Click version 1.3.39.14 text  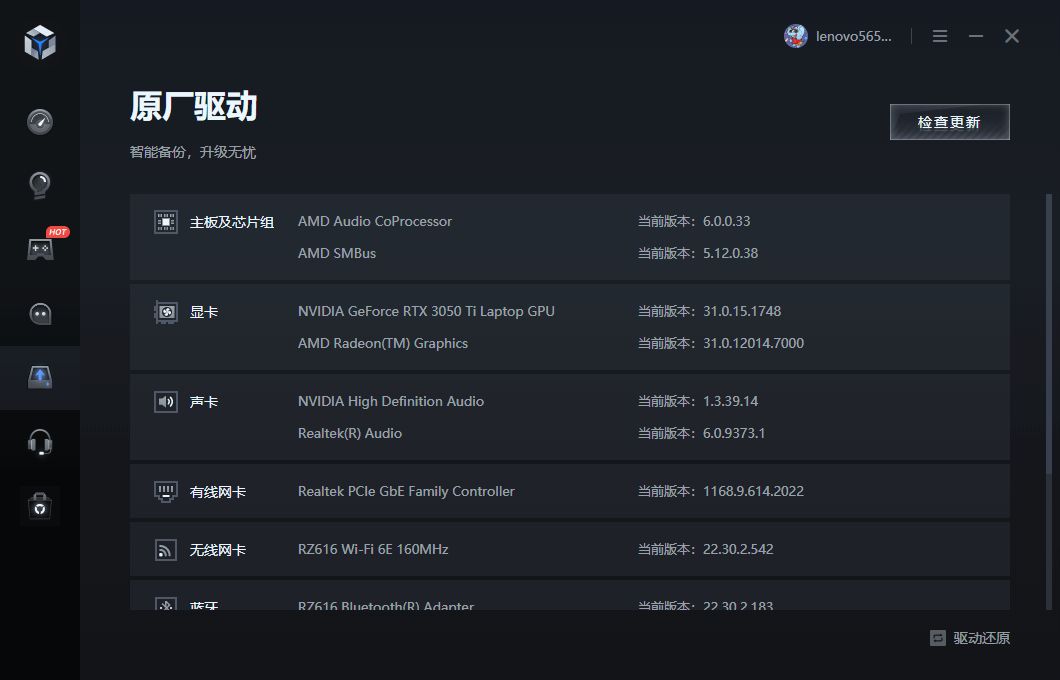[x=730, y=401]
